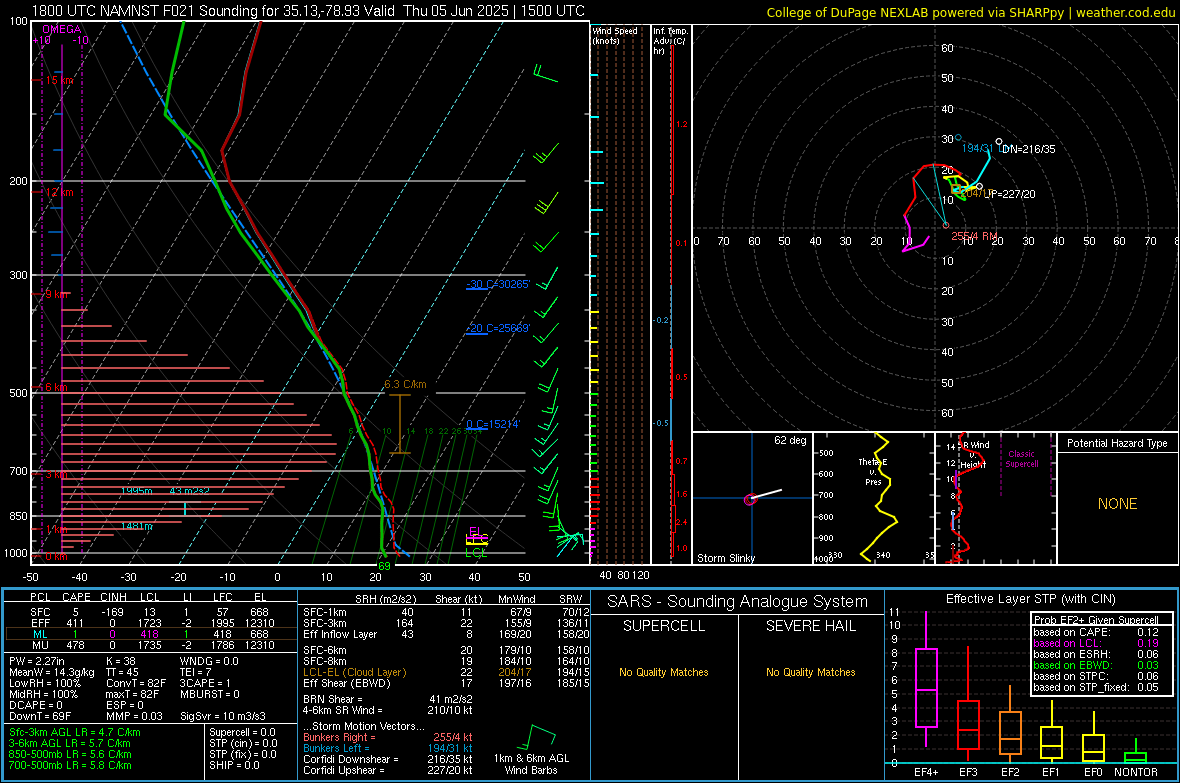1180x783 pixels.
Task: Click the 255/4 RM hodograph label
Action: pos(974,236)
